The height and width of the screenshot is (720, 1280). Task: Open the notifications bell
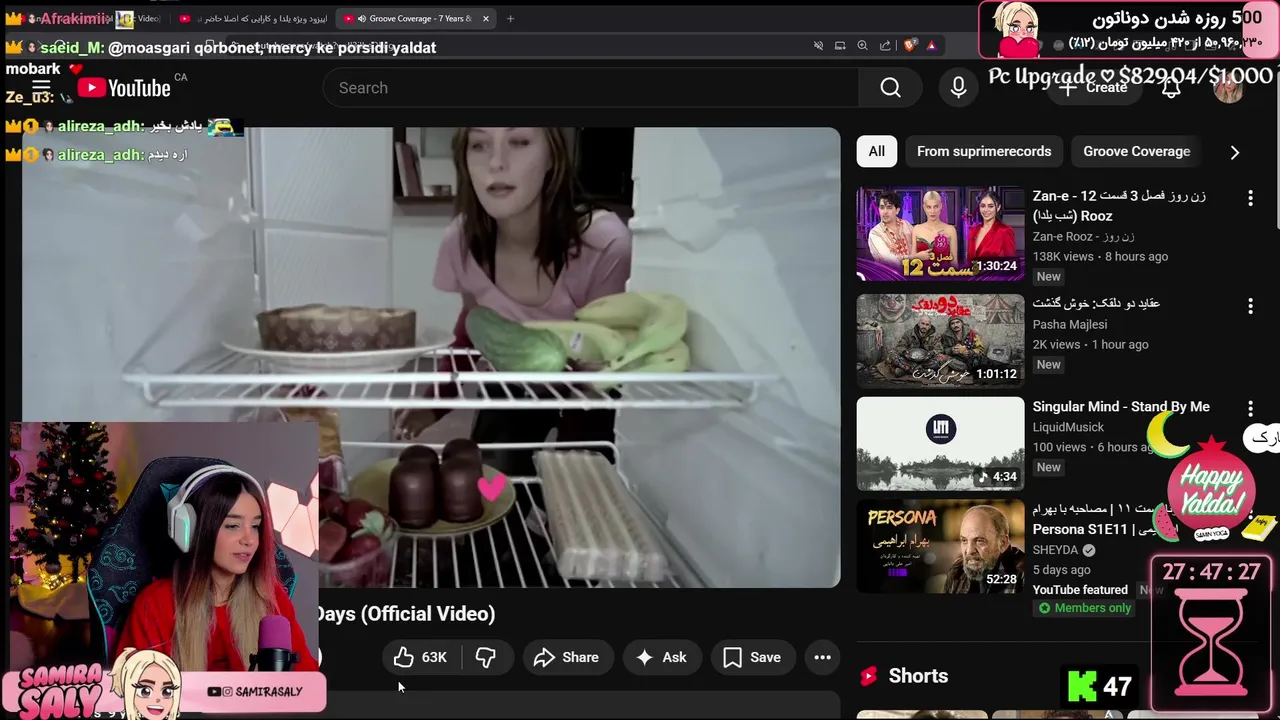[1171, 88]
